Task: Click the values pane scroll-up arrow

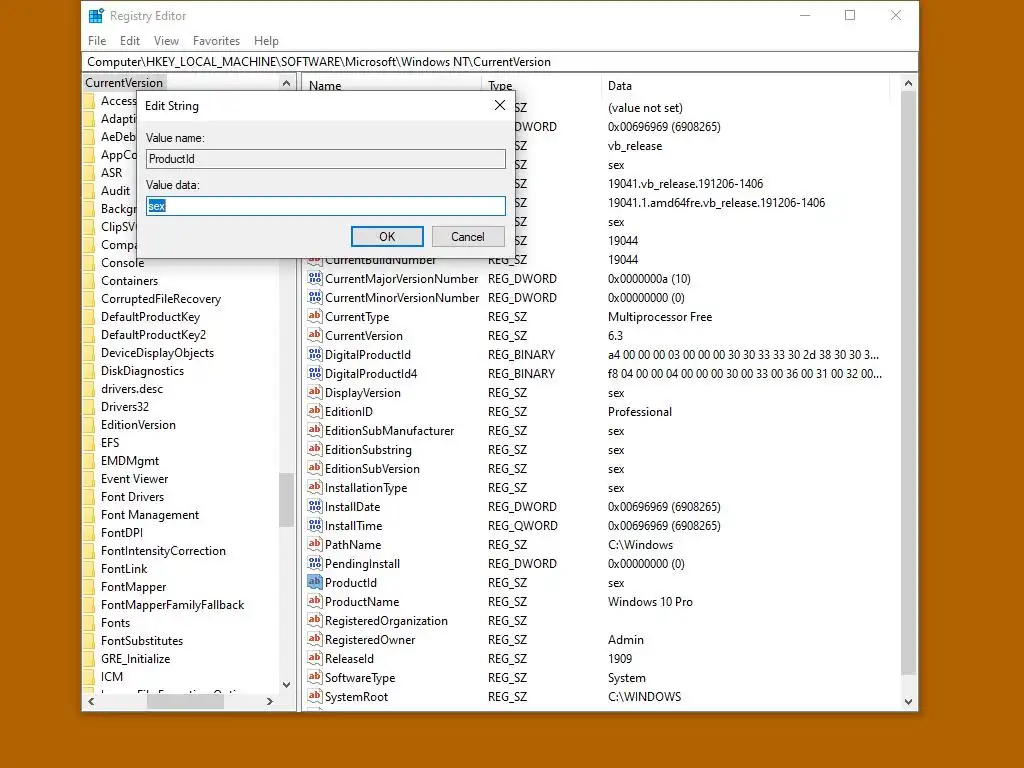Action: point(908,84)
